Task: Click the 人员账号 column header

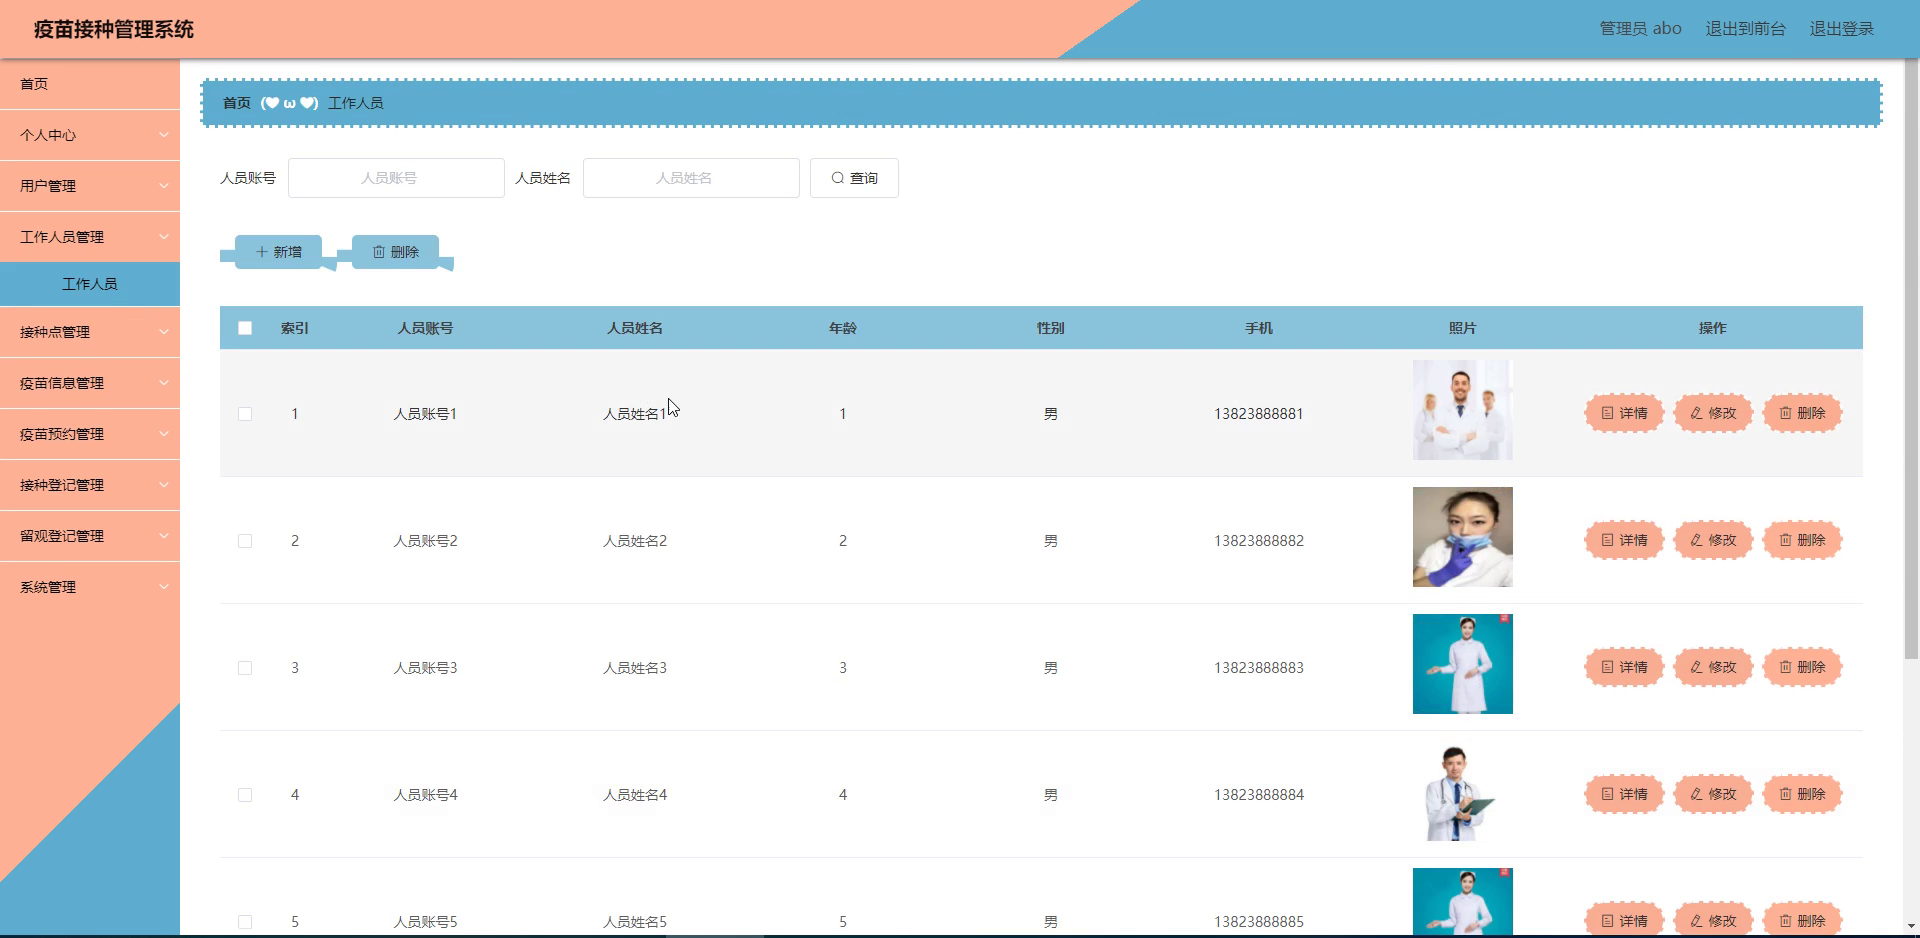Action: pyautogui.click(x=425, y=328)
